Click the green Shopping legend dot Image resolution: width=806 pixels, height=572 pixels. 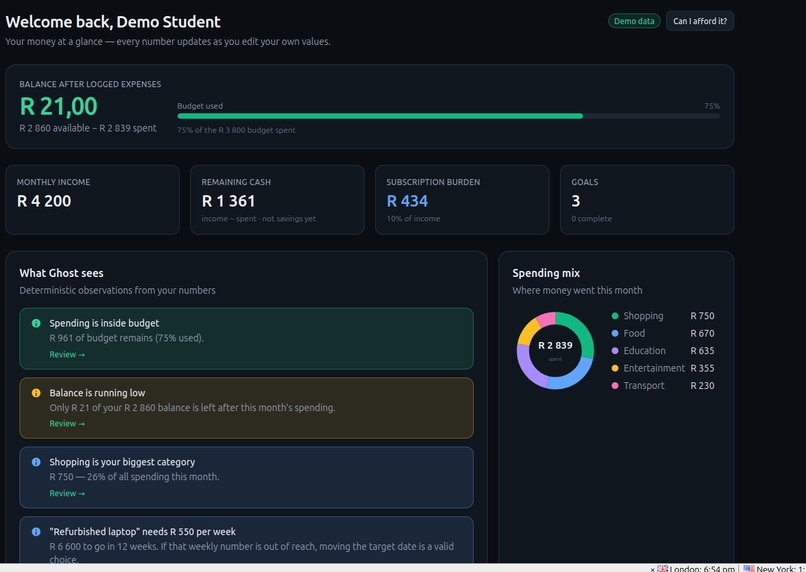(615, 316)
